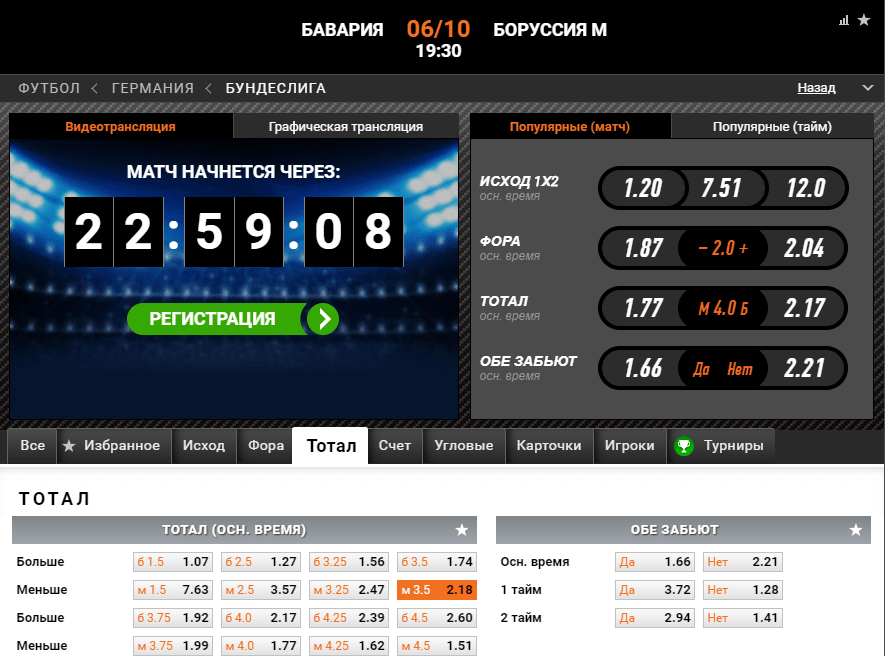Pick Нет 1.41 for 2 тайм
885x656 pixels.
coord(742,618)
